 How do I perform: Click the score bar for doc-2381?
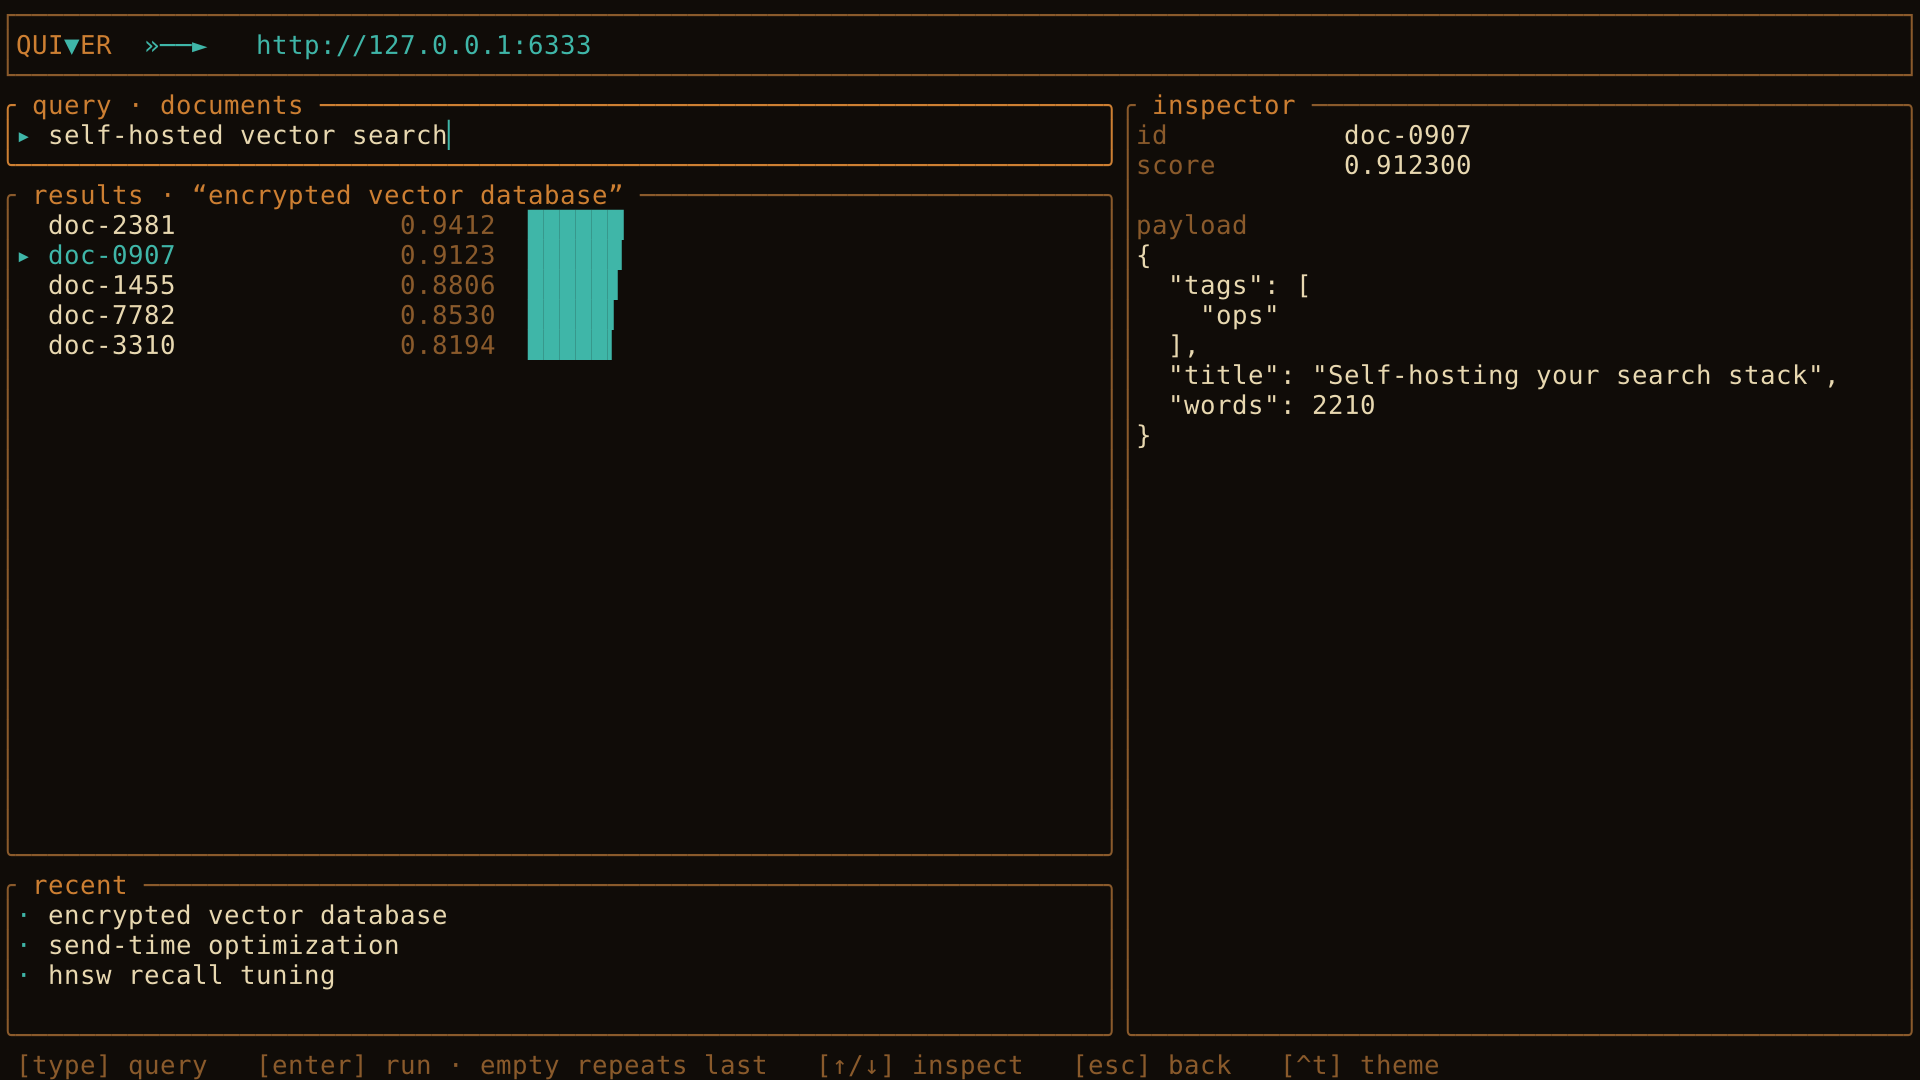576,225
